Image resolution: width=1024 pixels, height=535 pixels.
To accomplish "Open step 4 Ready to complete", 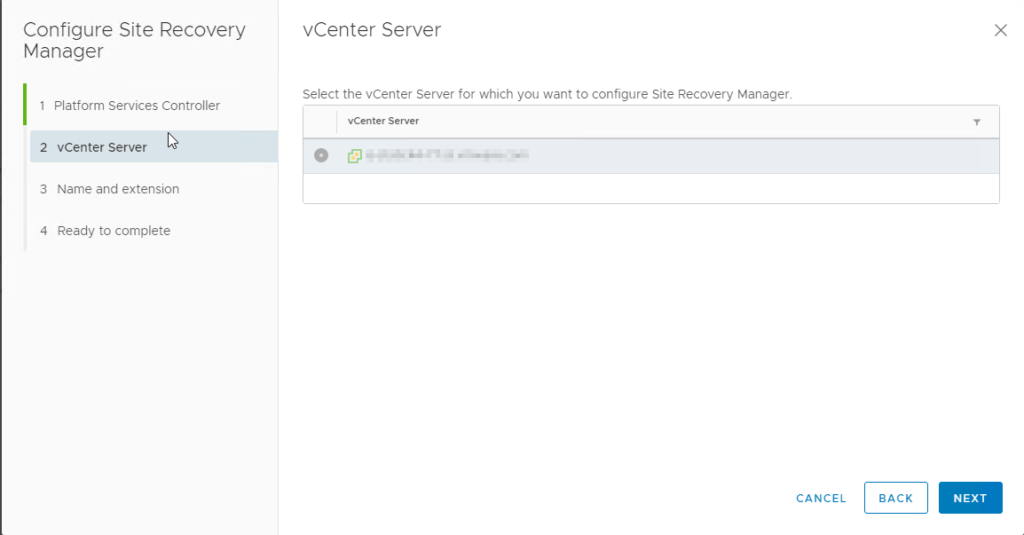I will coord(113,231).
